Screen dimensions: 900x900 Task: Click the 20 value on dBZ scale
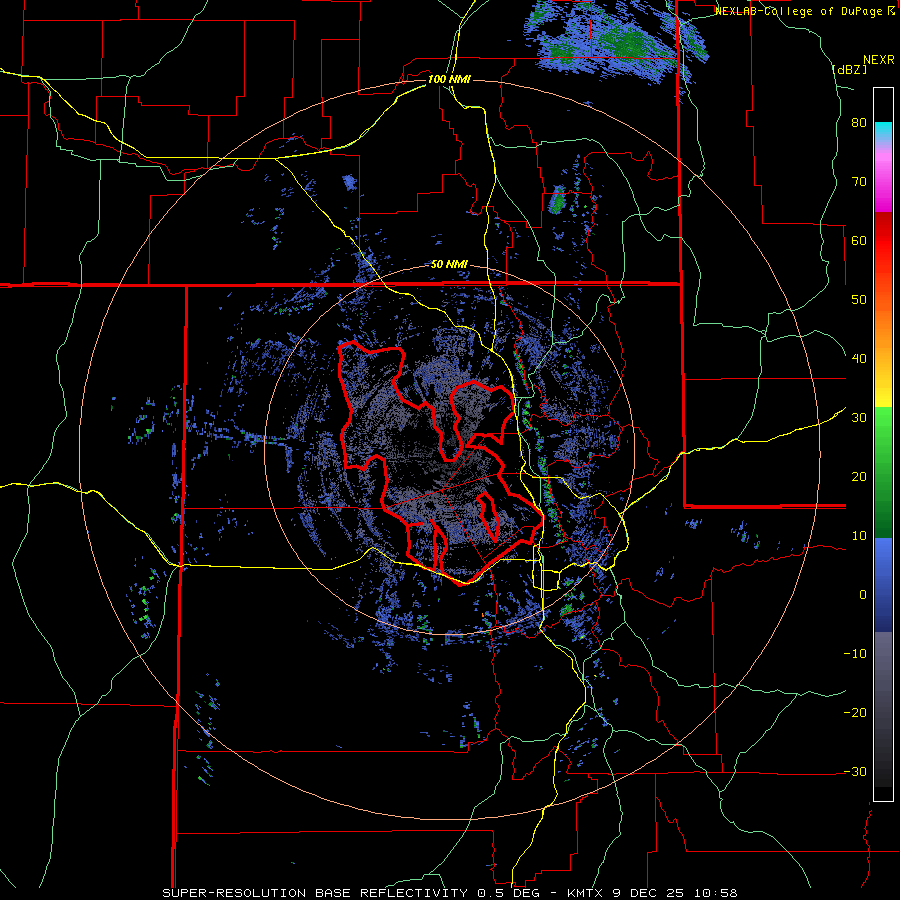click(859, 477)
